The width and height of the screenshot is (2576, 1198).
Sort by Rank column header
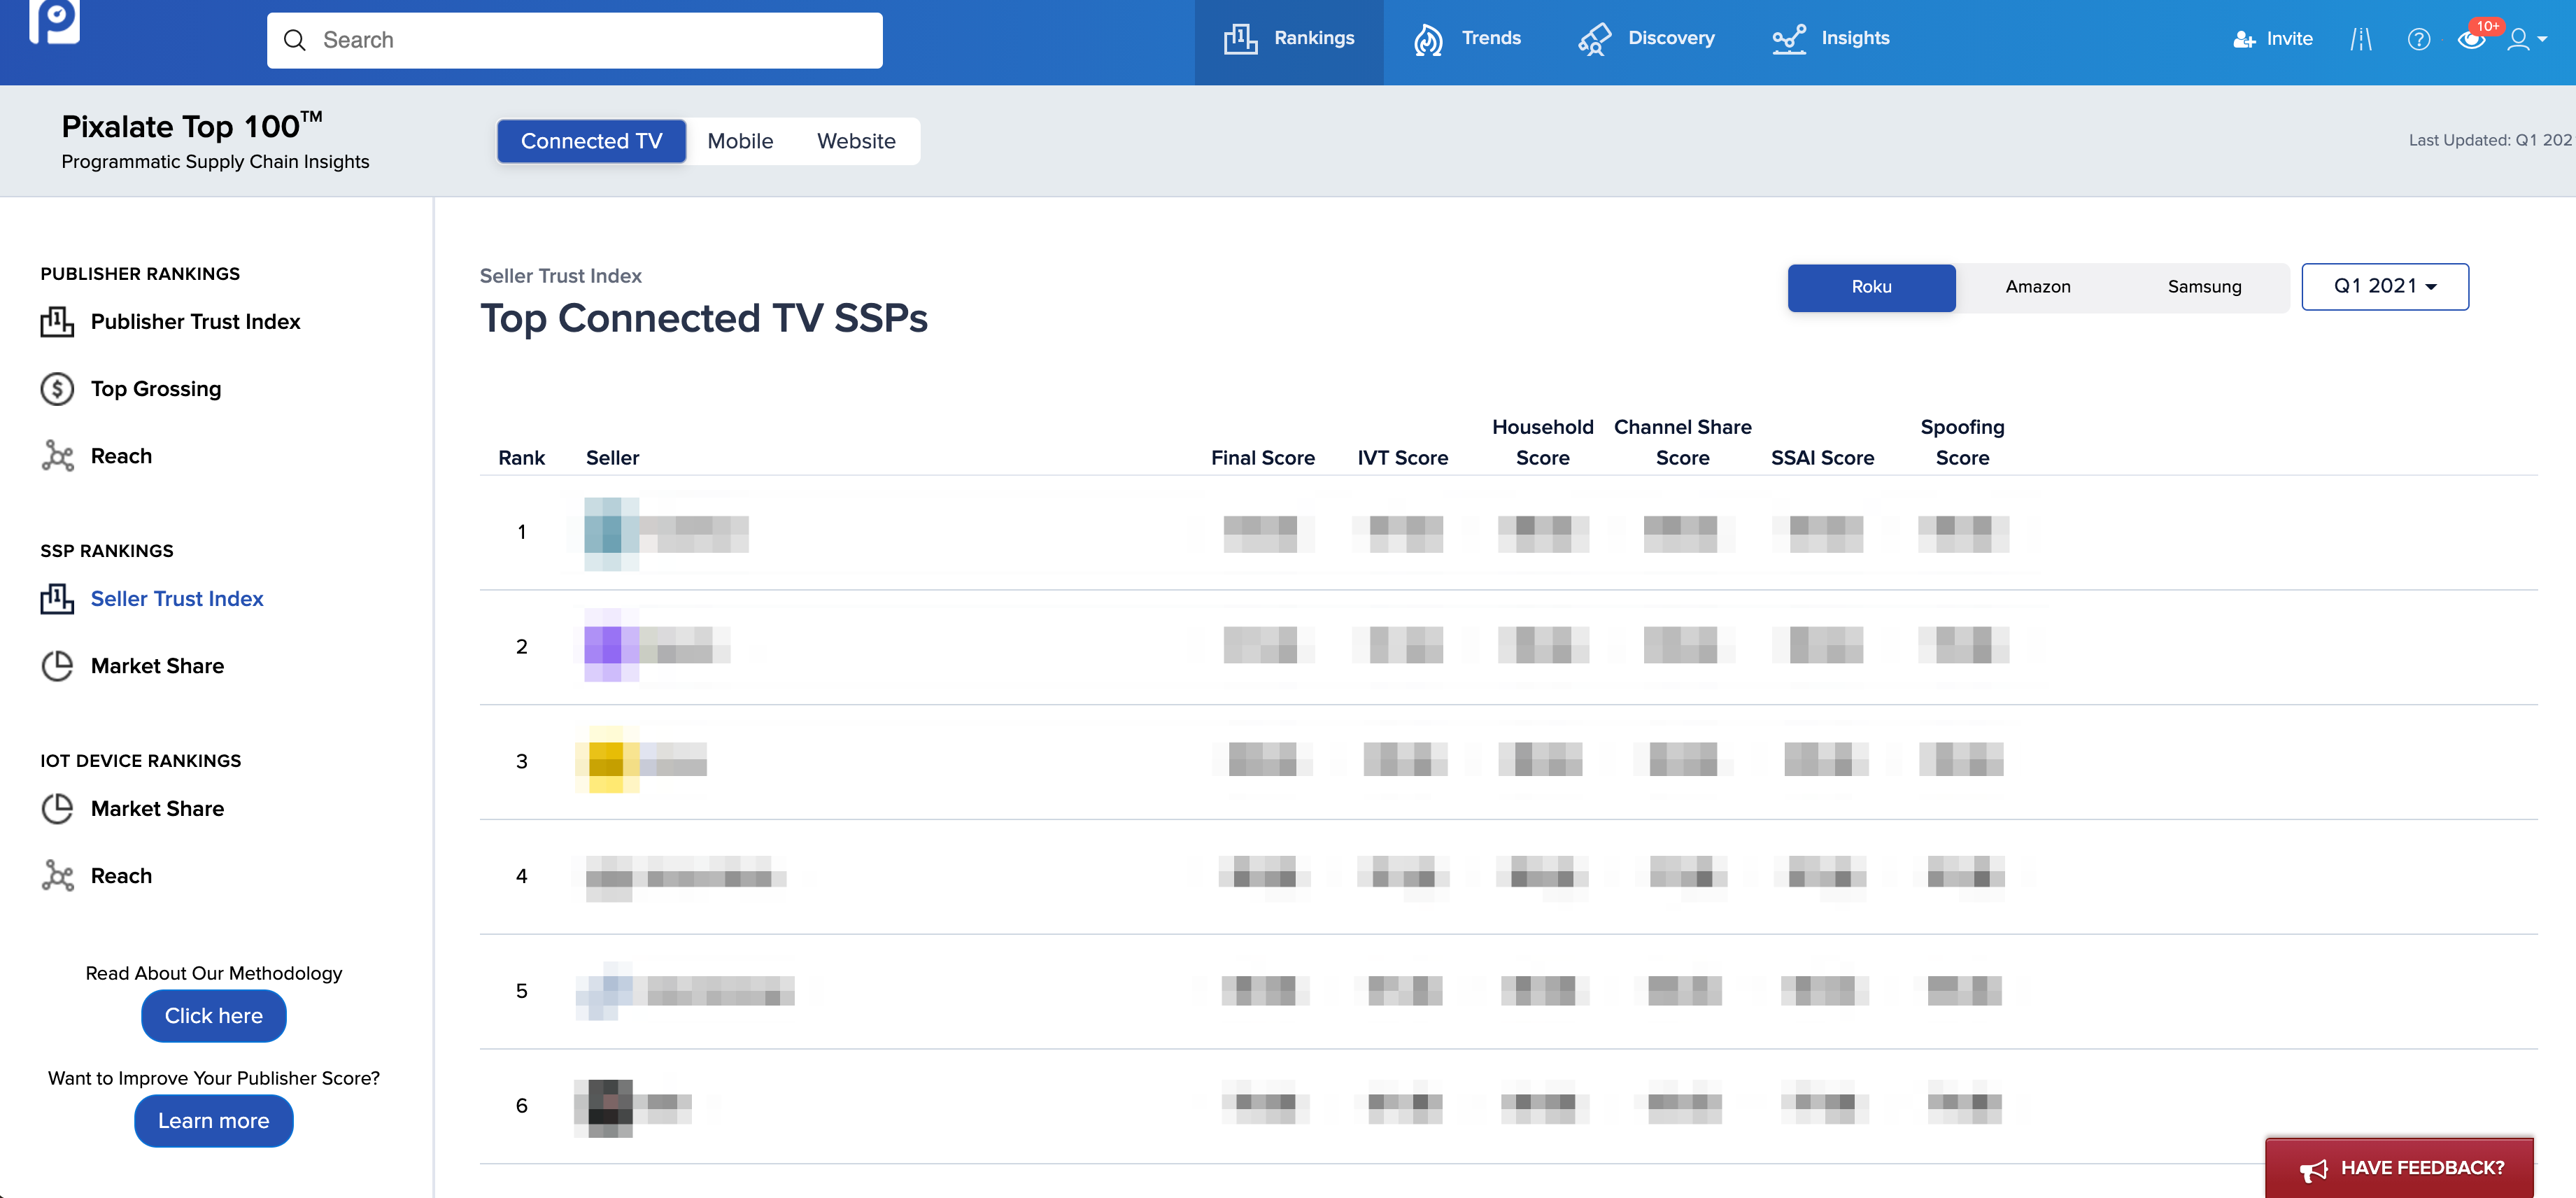521,458
